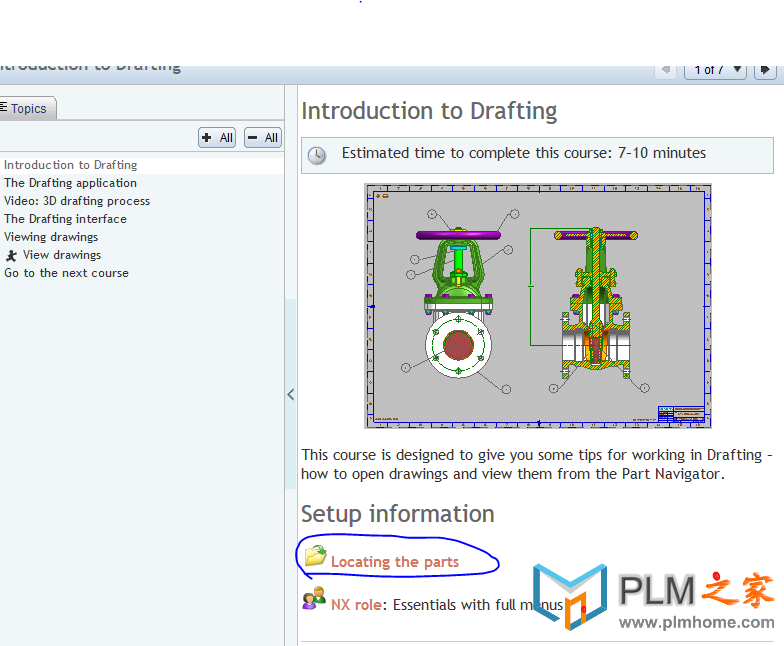Go to previous page arrow
This screenshot has height=646, width=784.
[x=666, y=70]
